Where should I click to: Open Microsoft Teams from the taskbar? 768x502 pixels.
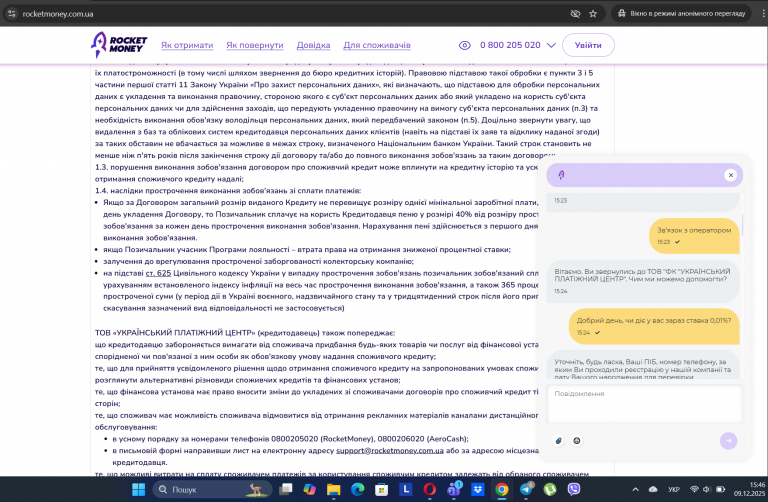454,489
